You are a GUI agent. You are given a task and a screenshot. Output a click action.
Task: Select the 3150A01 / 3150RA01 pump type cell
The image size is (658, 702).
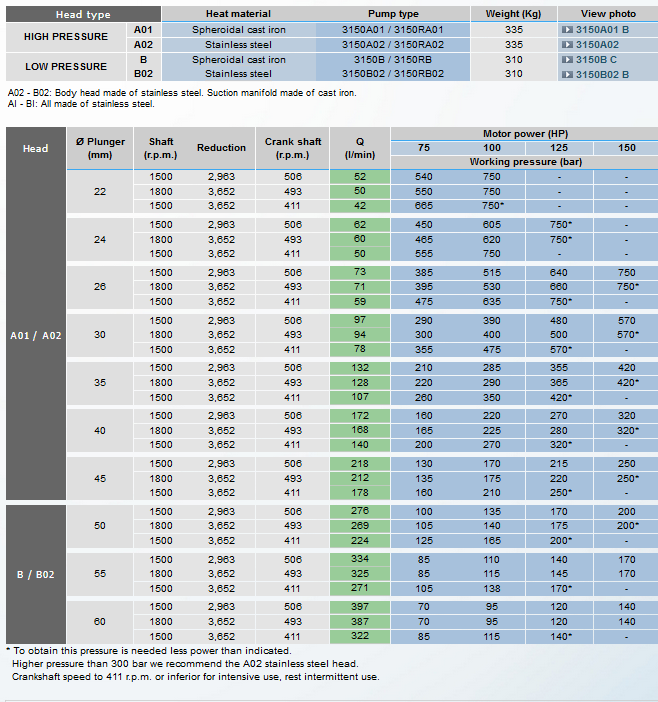(392, 30)
